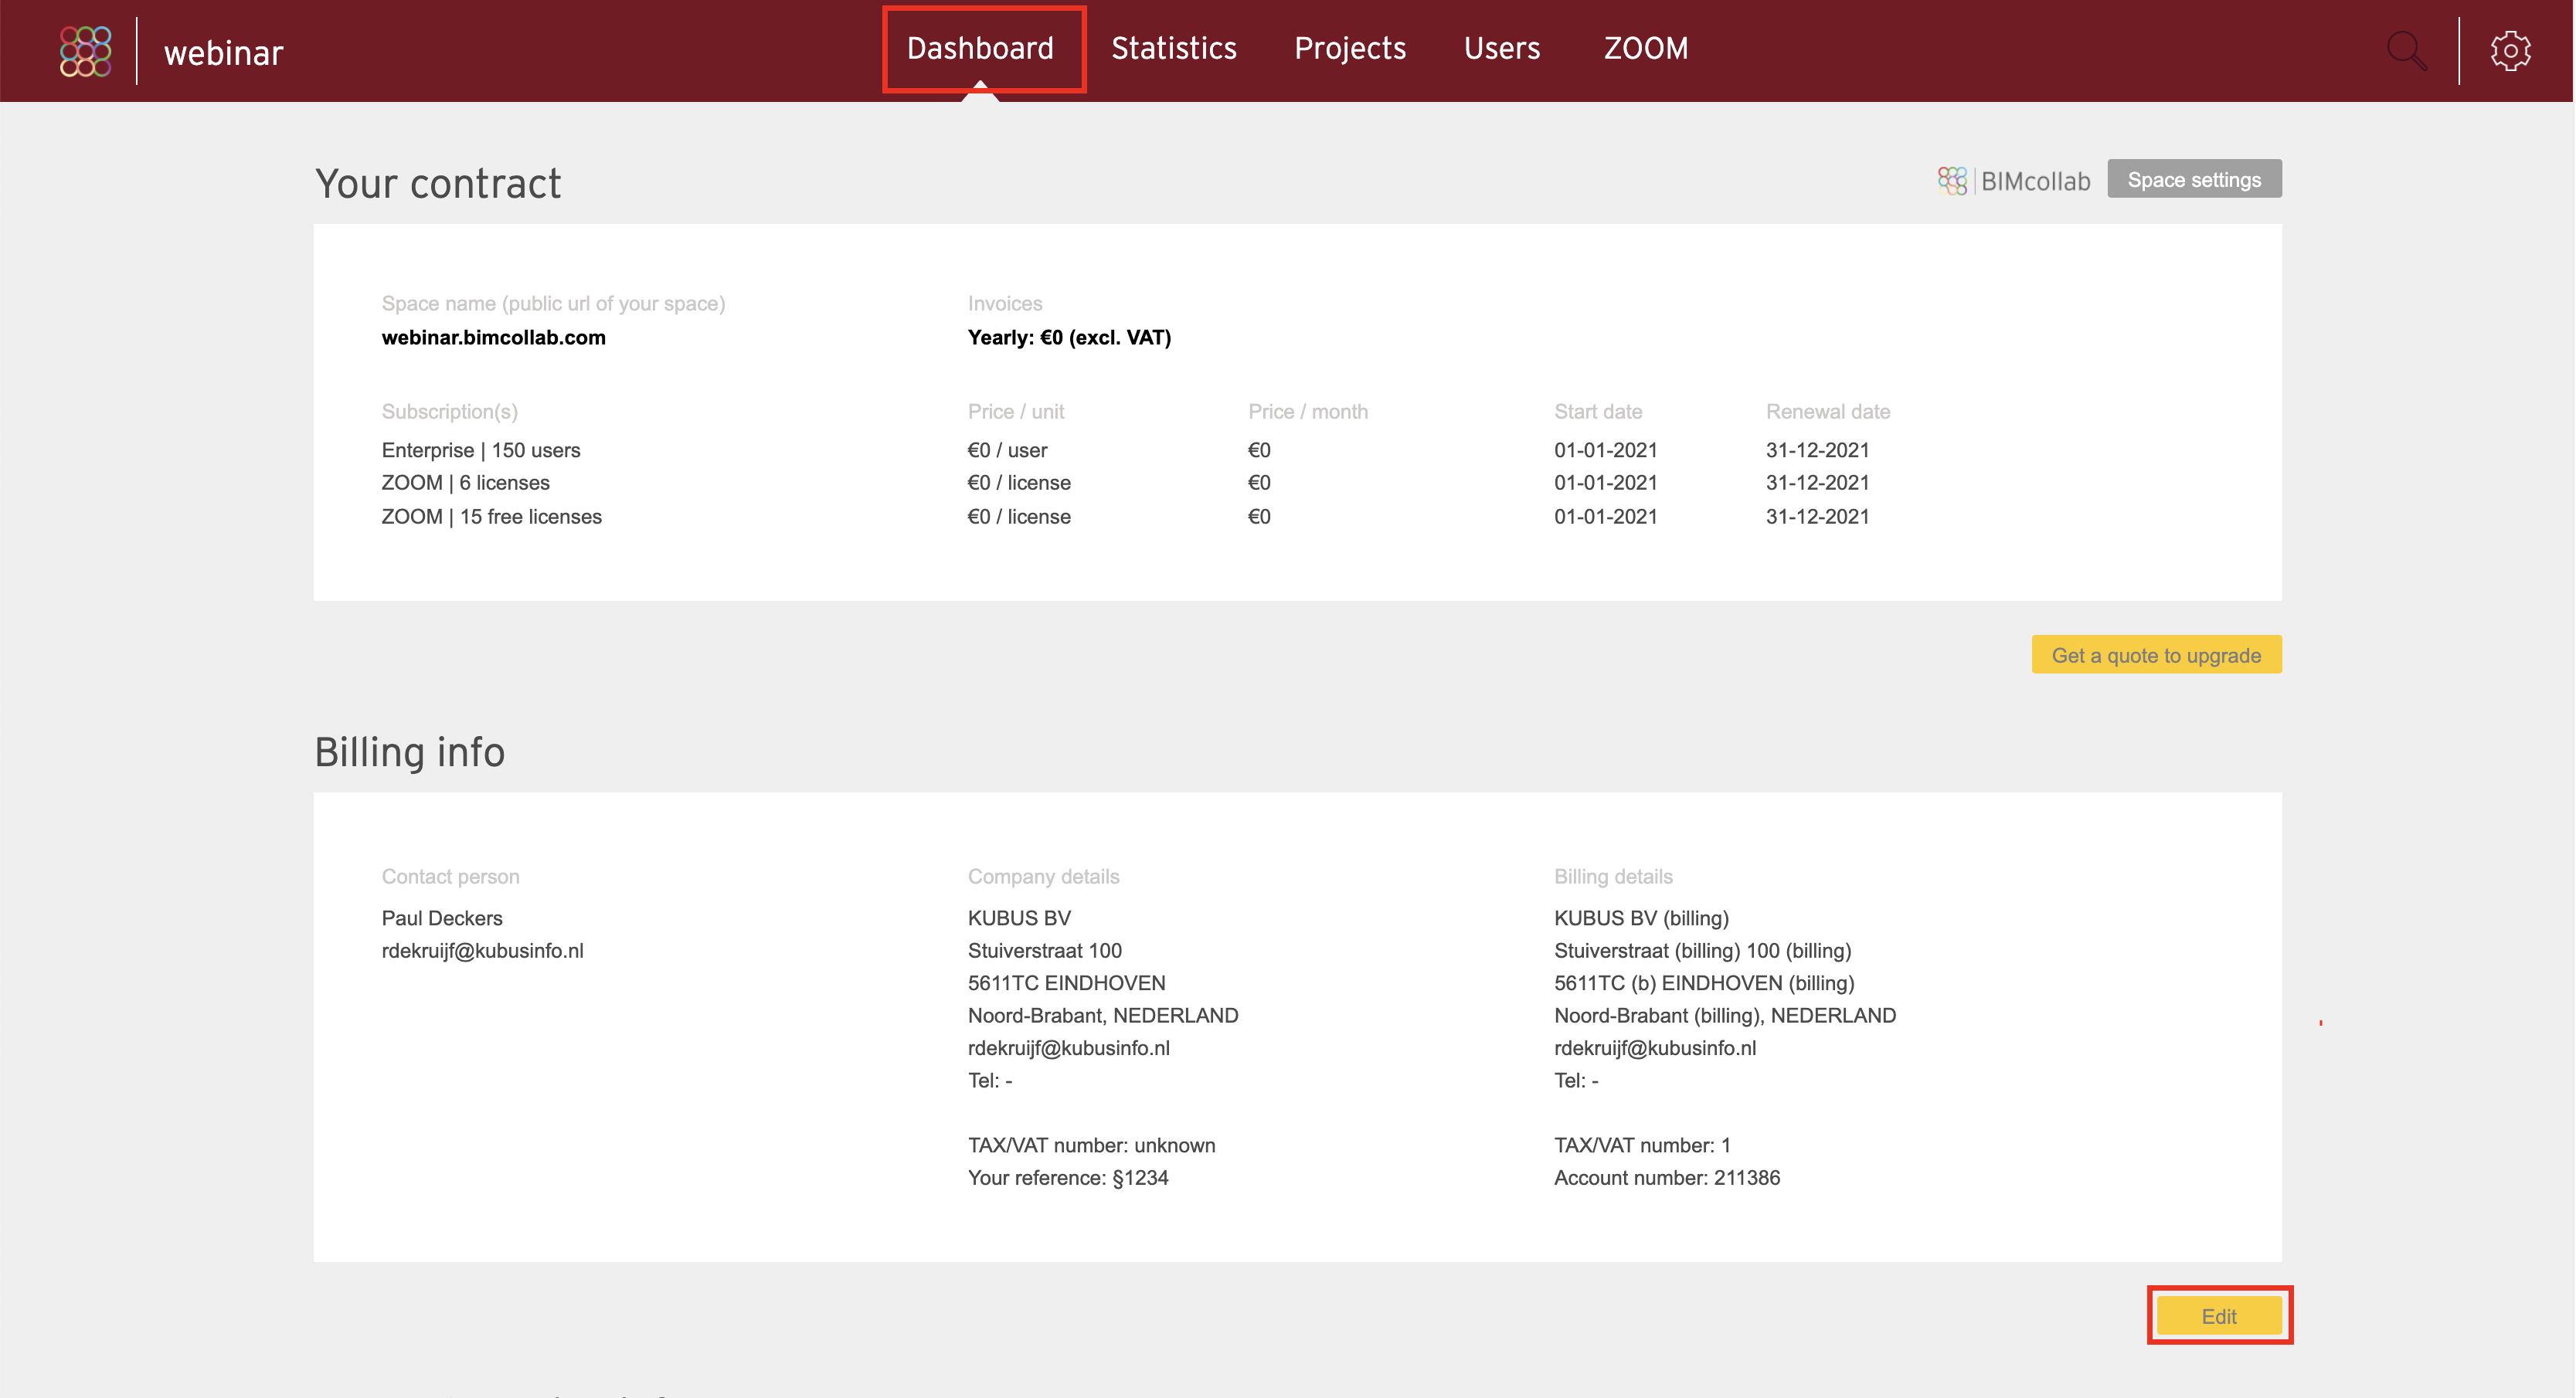2576x1398 pixels.
Task: Click the BIMcollab colorful circles logo
Action: click(x=85, y=51)
